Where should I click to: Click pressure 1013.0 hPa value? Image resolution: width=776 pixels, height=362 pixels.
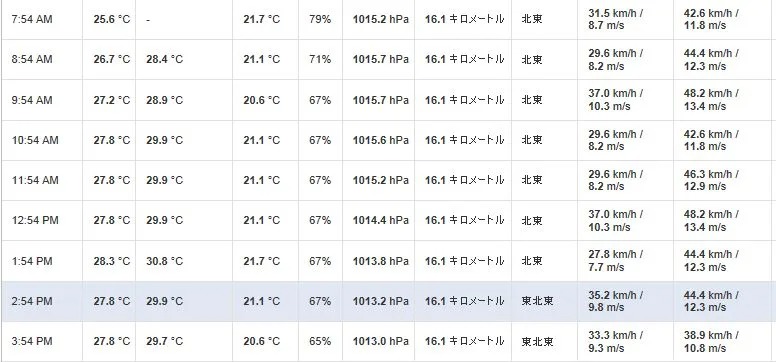[381, 342]
